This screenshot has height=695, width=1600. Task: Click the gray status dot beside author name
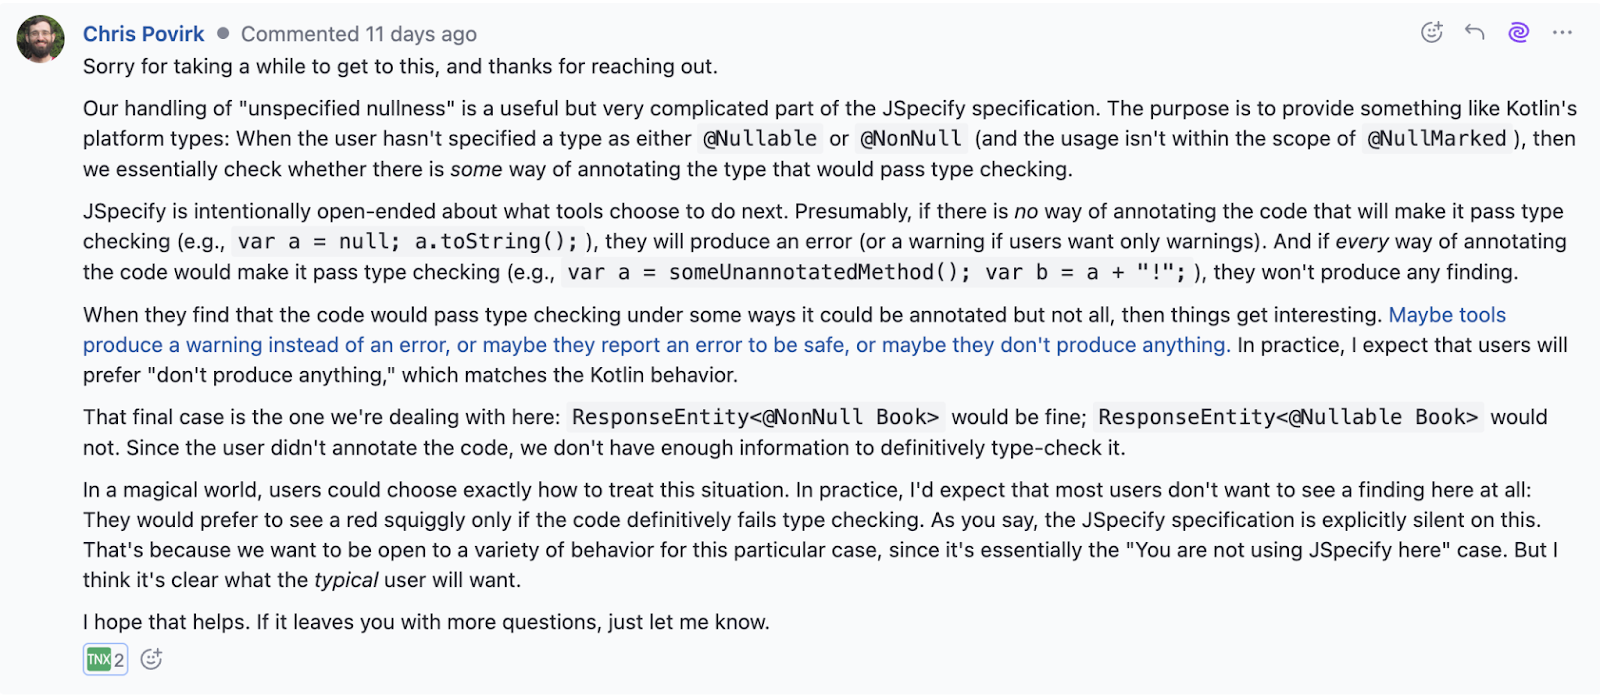(x=223, y=33)
